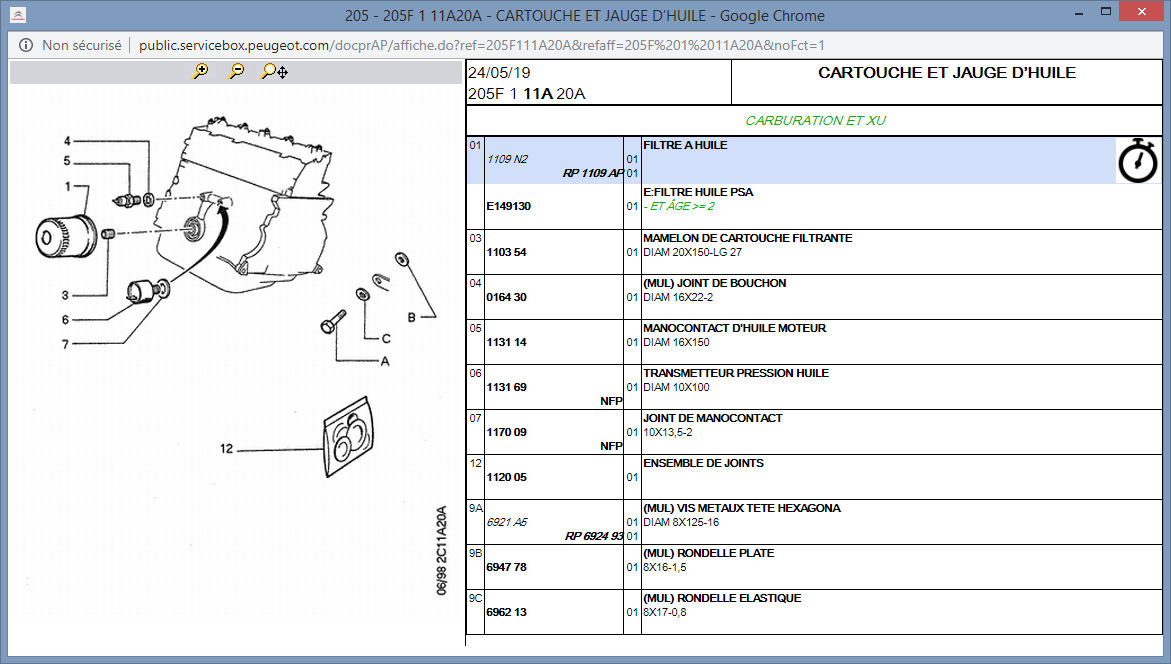Open the stopwatch labor time icon
This screenshot has height=664, width=1171.
pos(1137,161)
